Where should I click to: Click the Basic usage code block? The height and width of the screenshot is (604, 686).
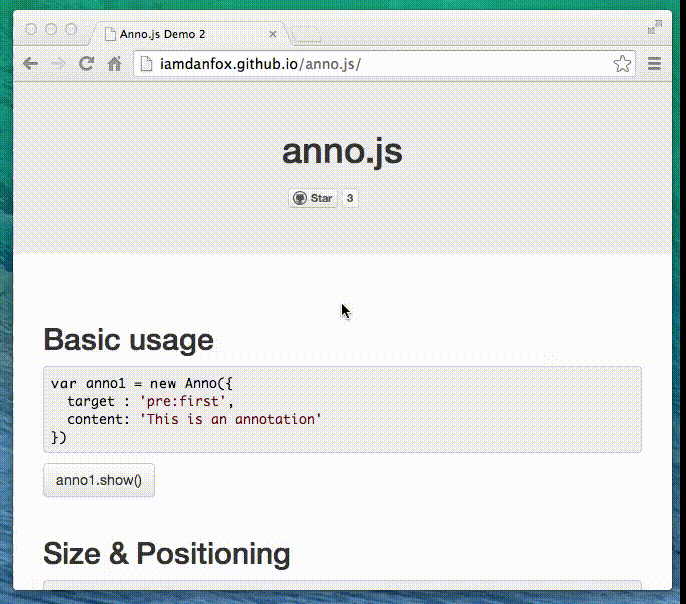tap(342, 410)
